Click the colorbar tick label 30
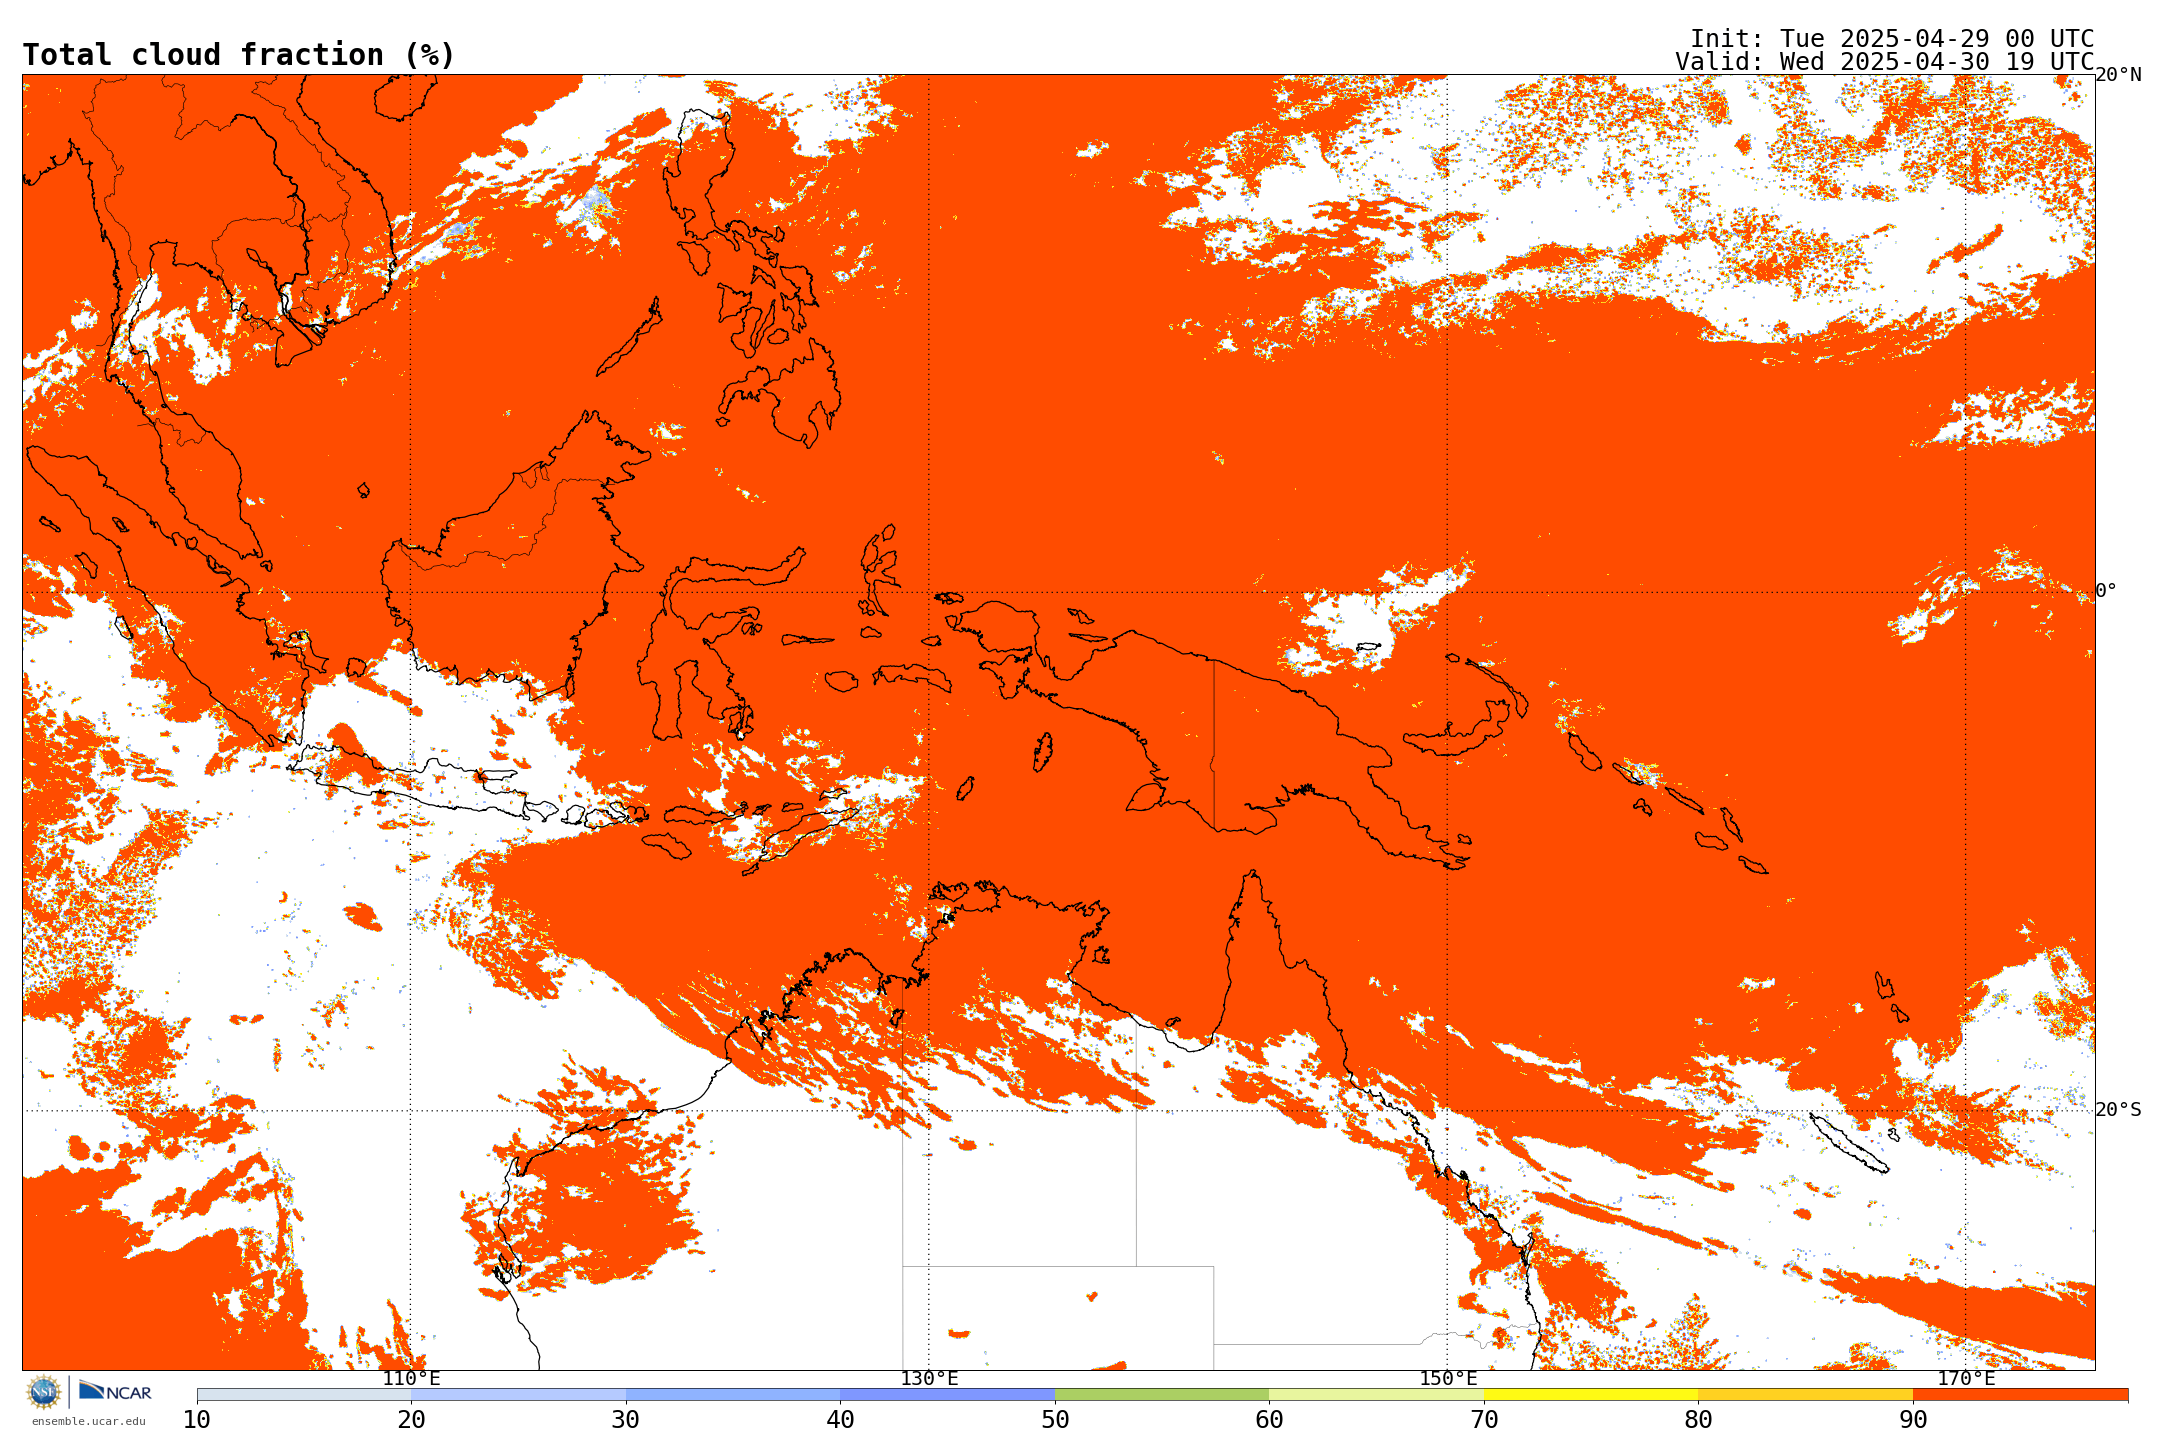The height and width of the screenshot is (1433, 2160). coord(626,1419)
